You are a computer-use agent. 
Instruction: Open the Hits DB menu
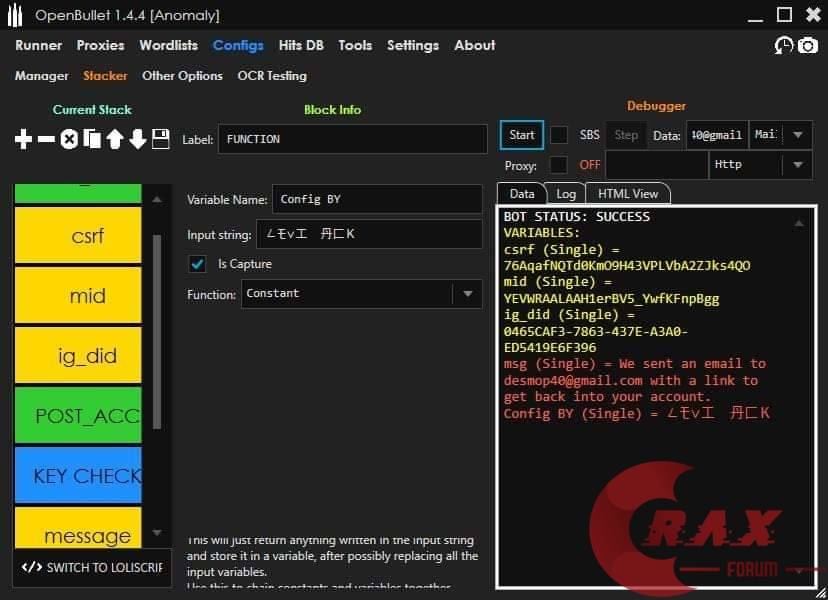(301, 45)
